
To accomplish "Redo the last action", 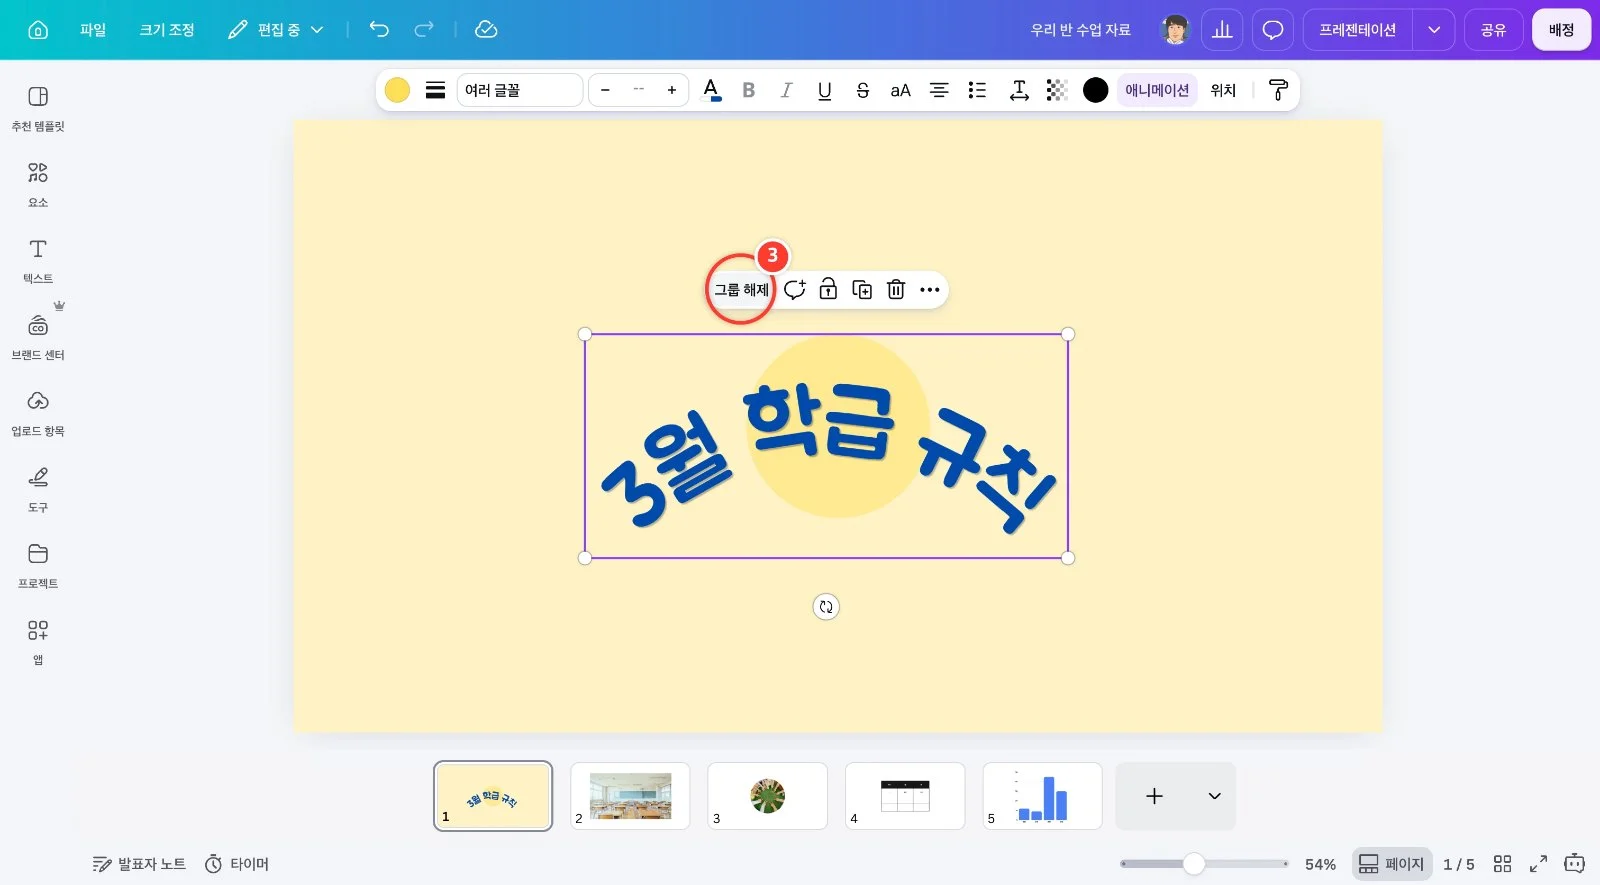I will pyautogui.click(x=424, y=30).
